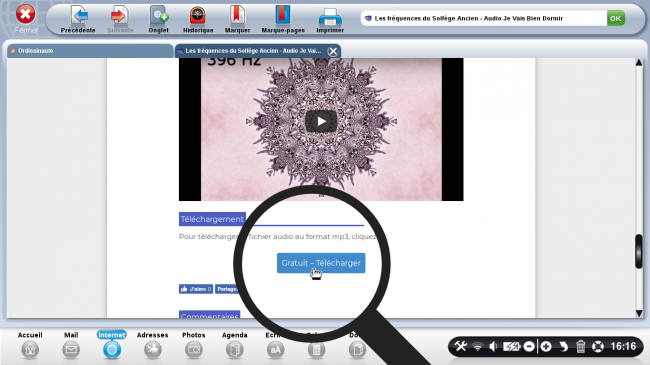The image size is (650, 365).
Task: Click the speaker volume tray icon
Action: [493, 346]
